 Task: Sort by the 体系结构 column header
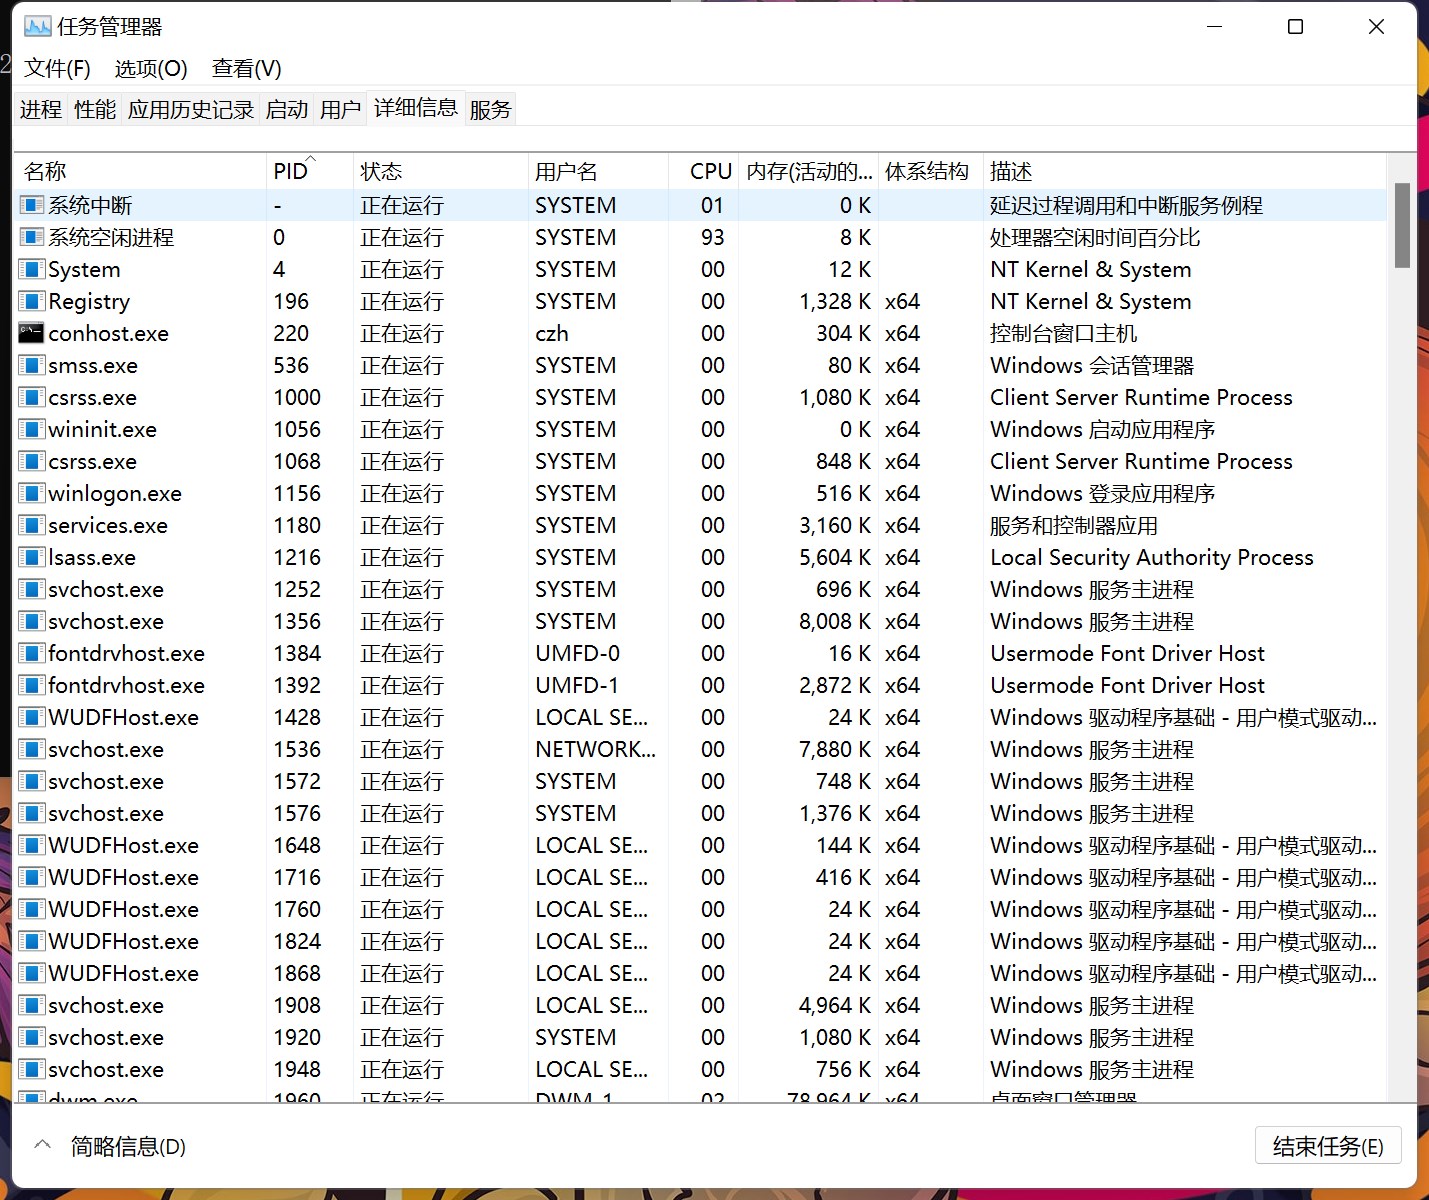coord(930,171)
